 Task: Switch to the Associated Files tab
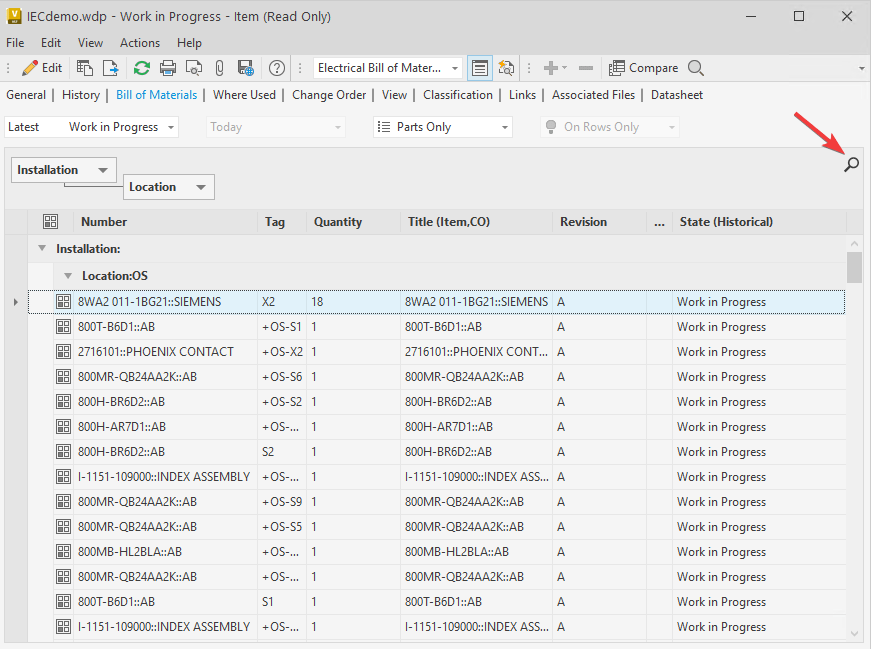(593, 95)
